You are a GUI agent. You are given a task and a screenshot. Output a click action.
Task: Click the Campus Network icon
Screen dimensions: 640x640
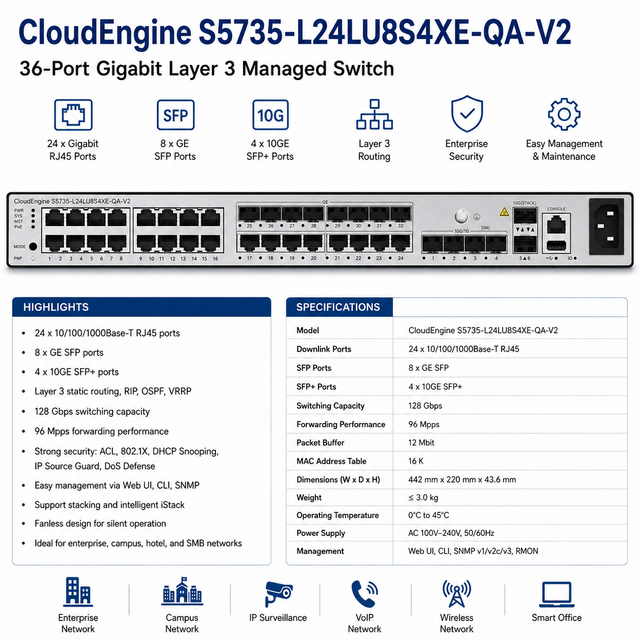coord(182,591)
